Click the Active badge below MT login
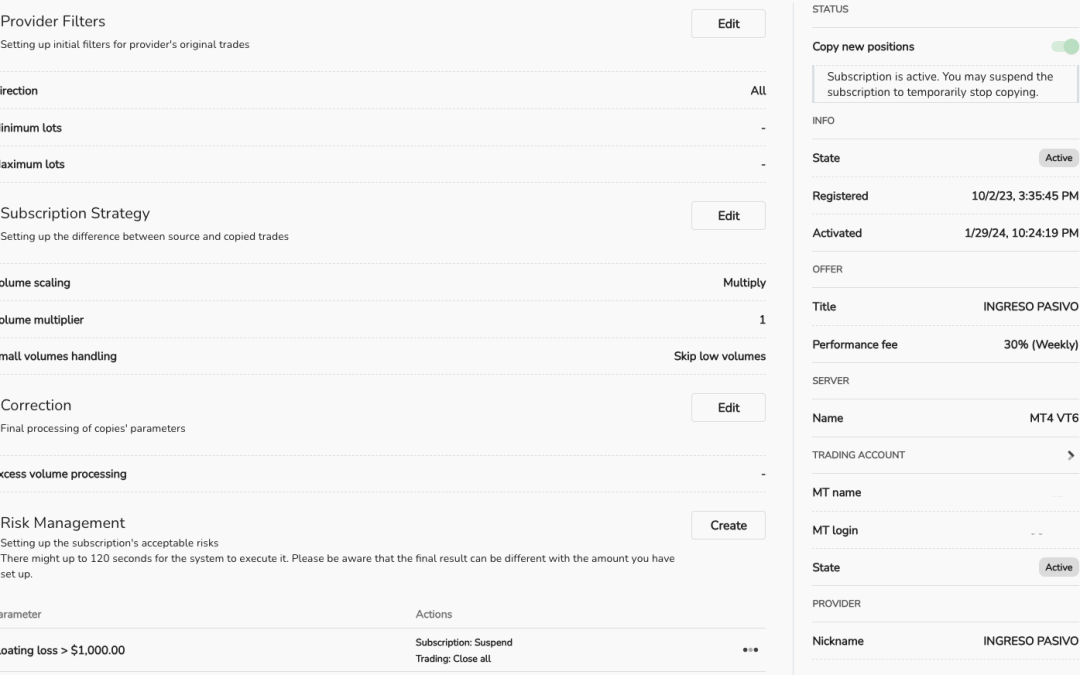1080x675 pixels. tap(1058, 567)
